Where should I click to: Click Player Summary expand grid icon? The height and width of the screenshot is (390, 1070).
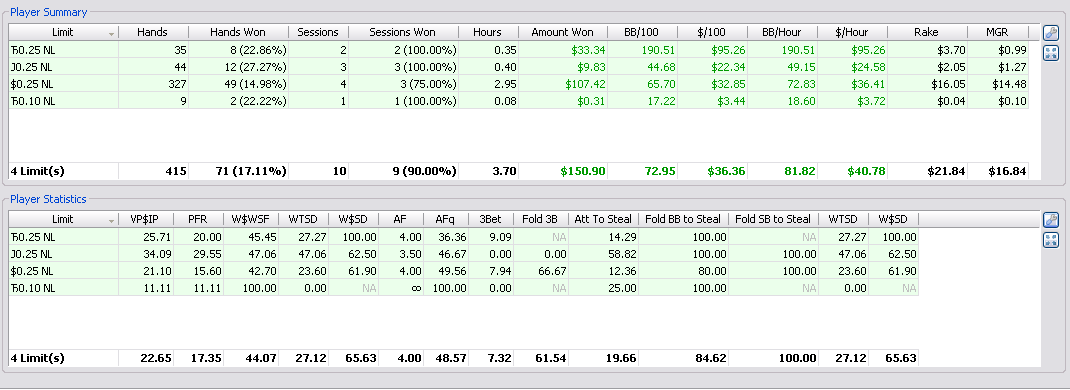pyautogui.click(x=1051, y=53)
